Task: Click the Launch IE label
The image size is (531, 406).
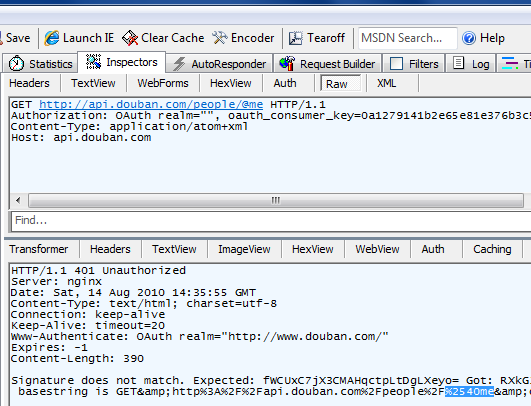Action: 88,38
